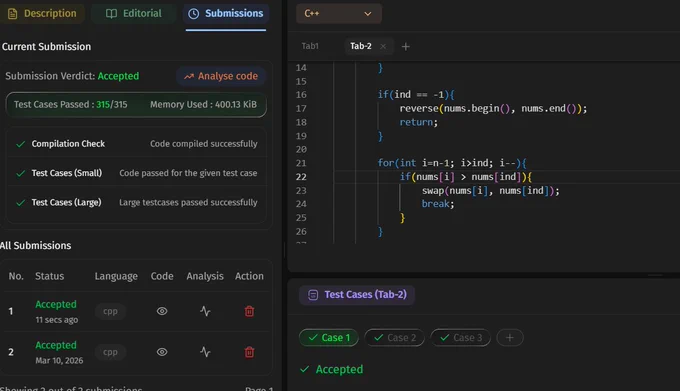The height and width of the screenshot is (391, 680).
Task: Click the 'return;' statement on line 18
Action: click(418, 122)
